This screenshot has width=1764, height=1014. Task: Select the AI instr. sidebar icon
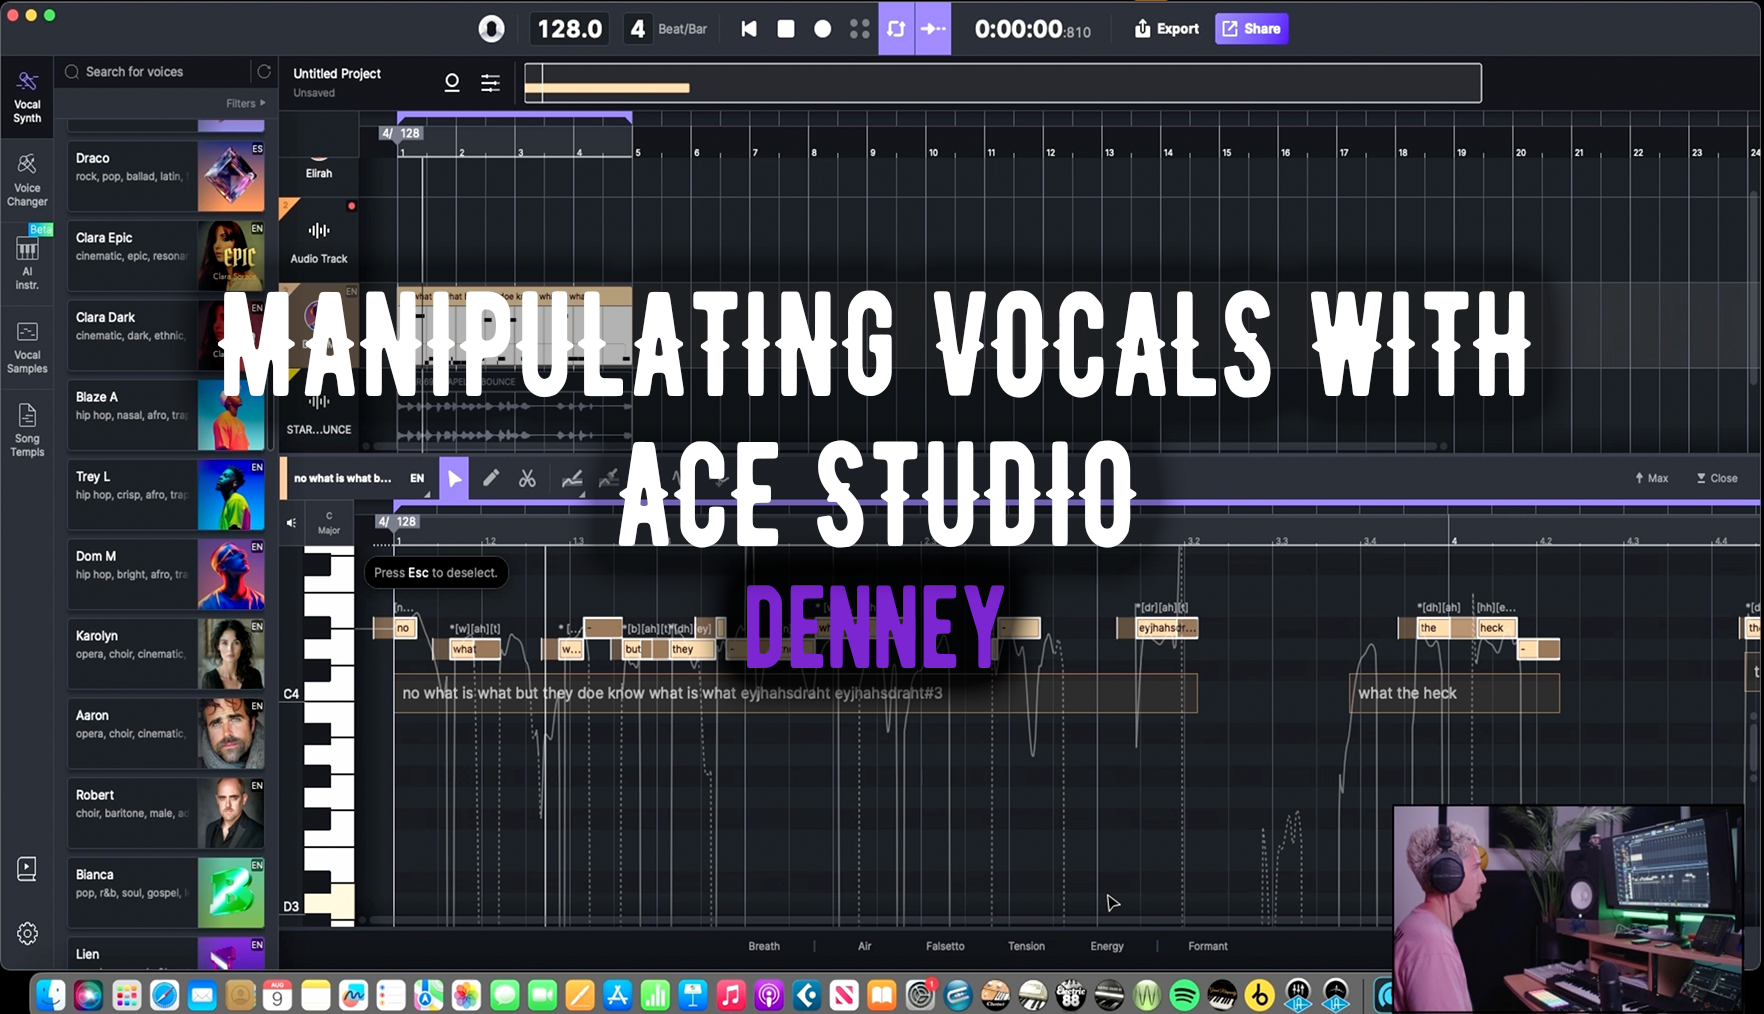[x=26, y=258]
